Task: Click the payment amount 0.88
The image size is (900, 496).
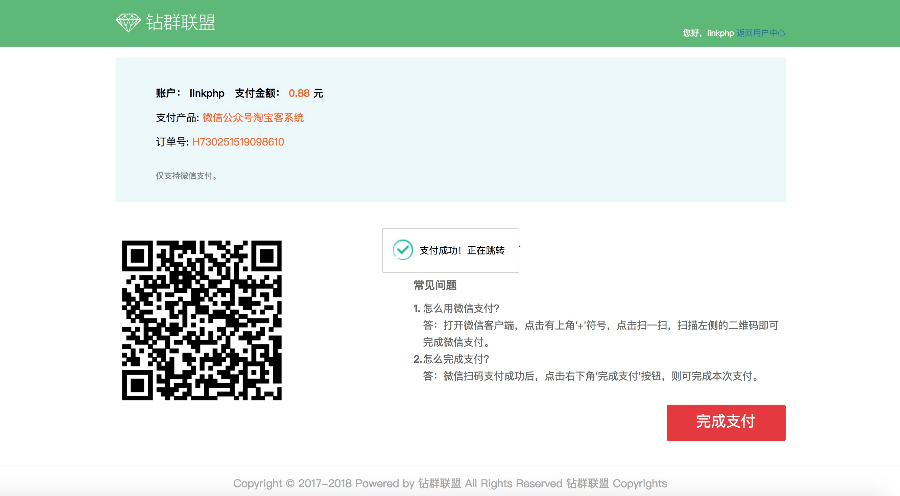Action: pos(299,93)
